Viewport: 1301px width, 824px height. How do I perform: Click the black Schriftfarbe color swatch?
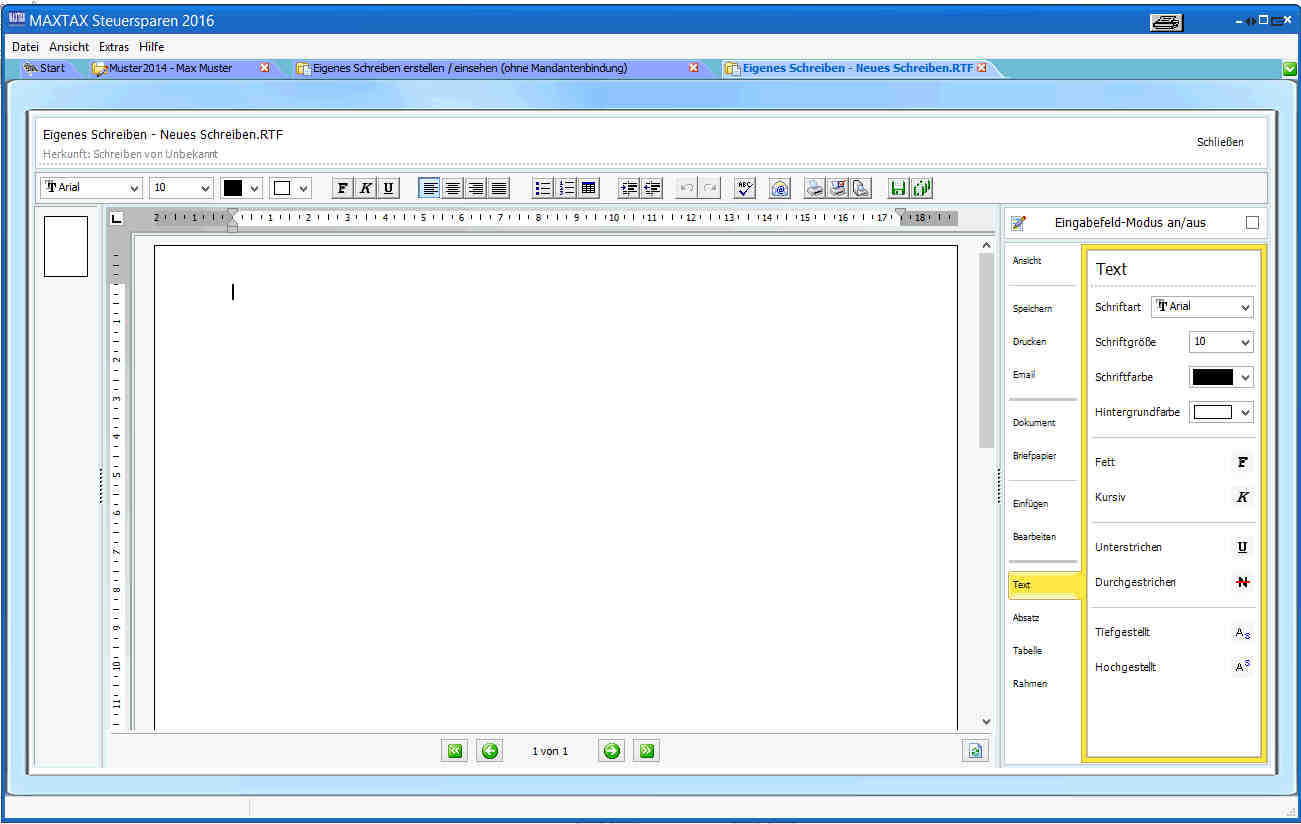(1212, 377)
